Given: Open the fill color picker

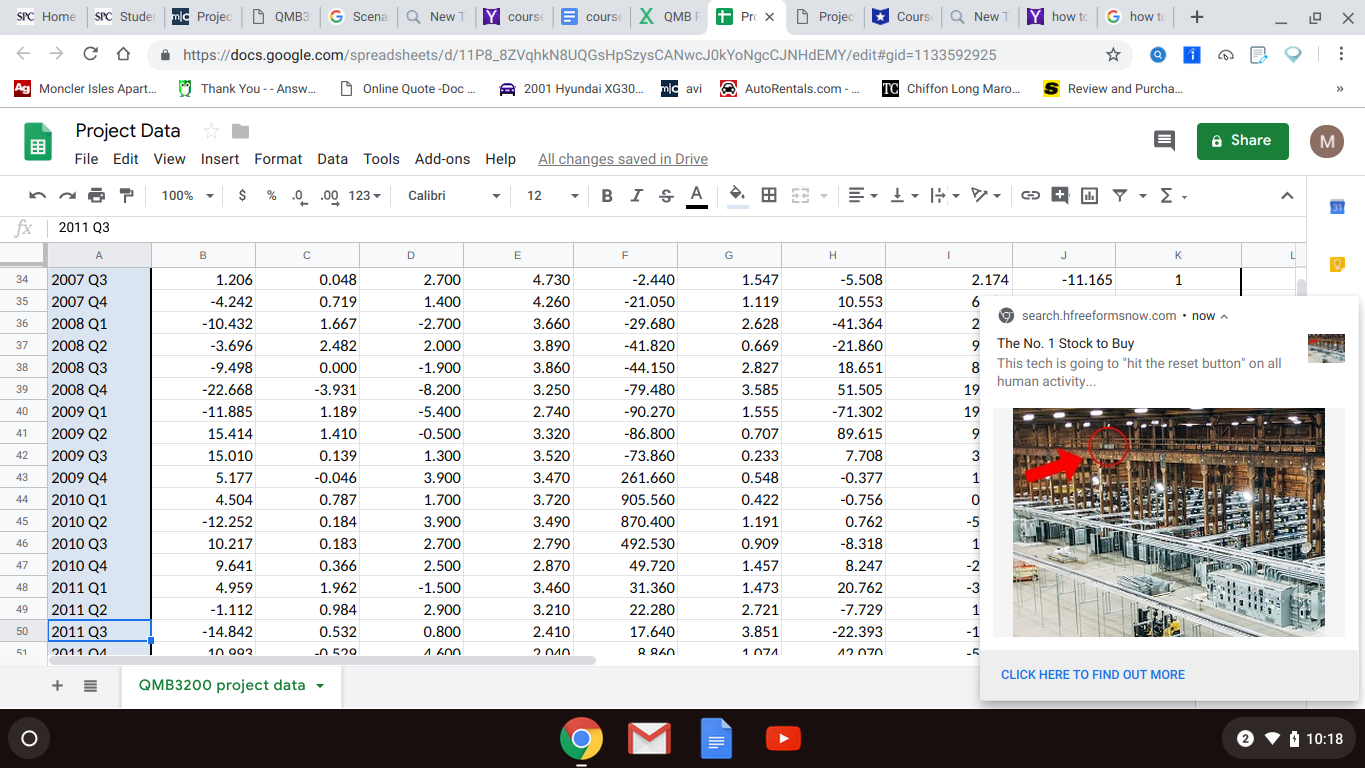Looking at the screenshot, I should tap(737, 196).
